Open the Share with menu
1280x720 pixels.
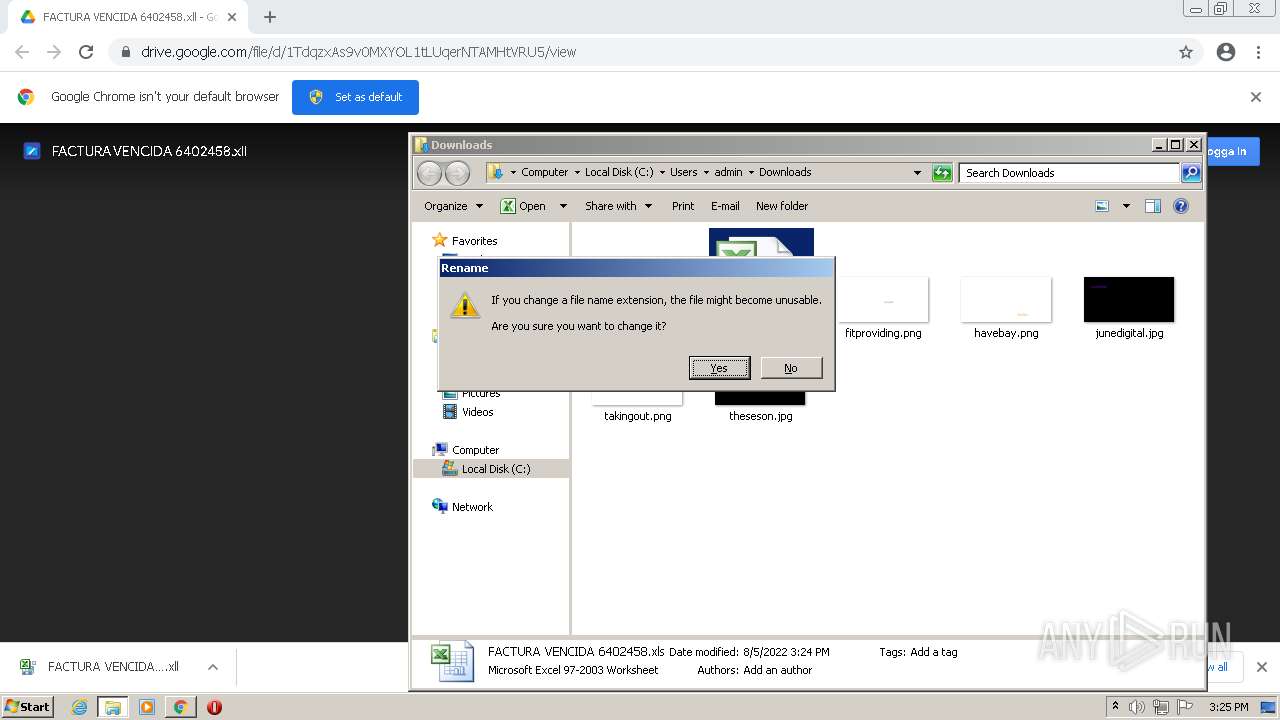(618, 206)
